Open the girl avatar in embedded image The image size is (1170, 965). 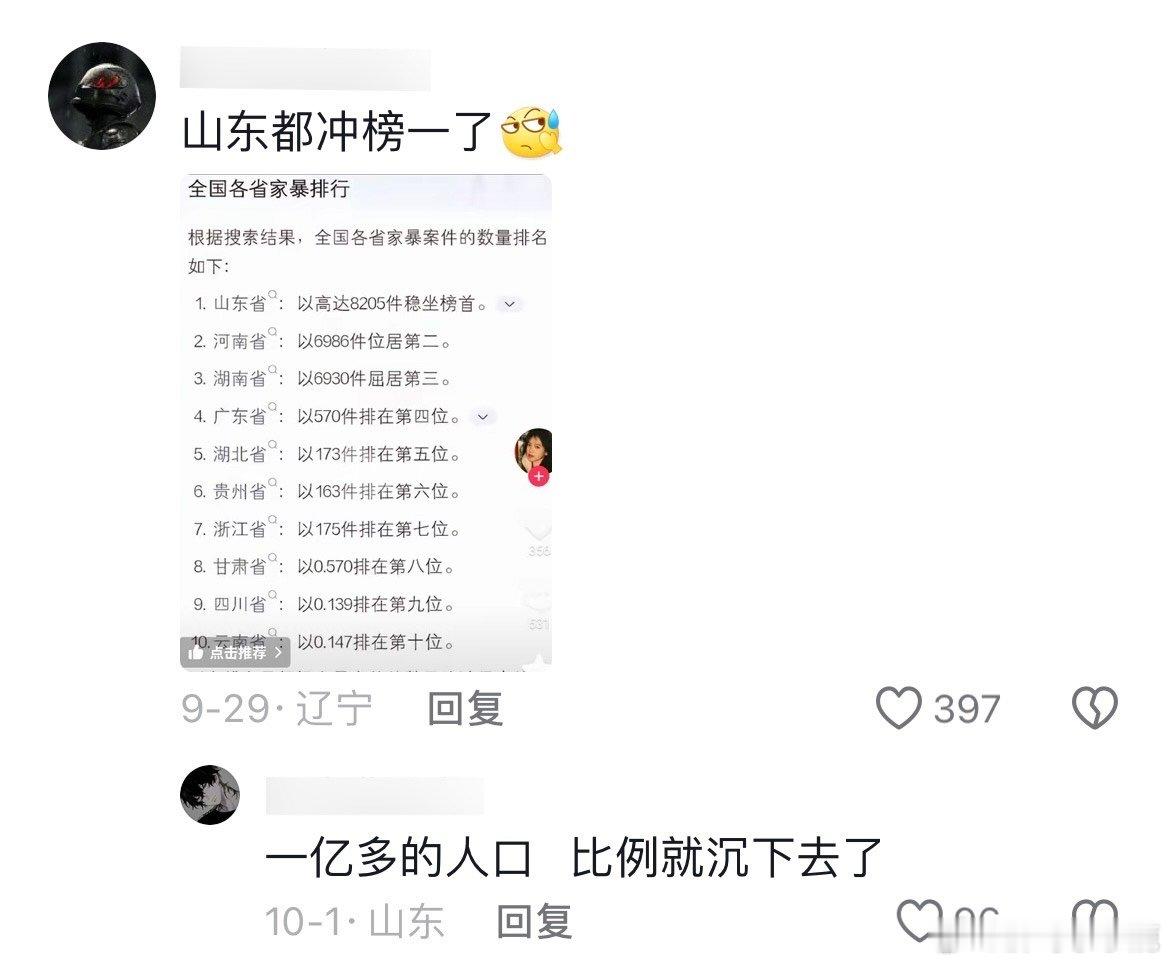point(533,450)
